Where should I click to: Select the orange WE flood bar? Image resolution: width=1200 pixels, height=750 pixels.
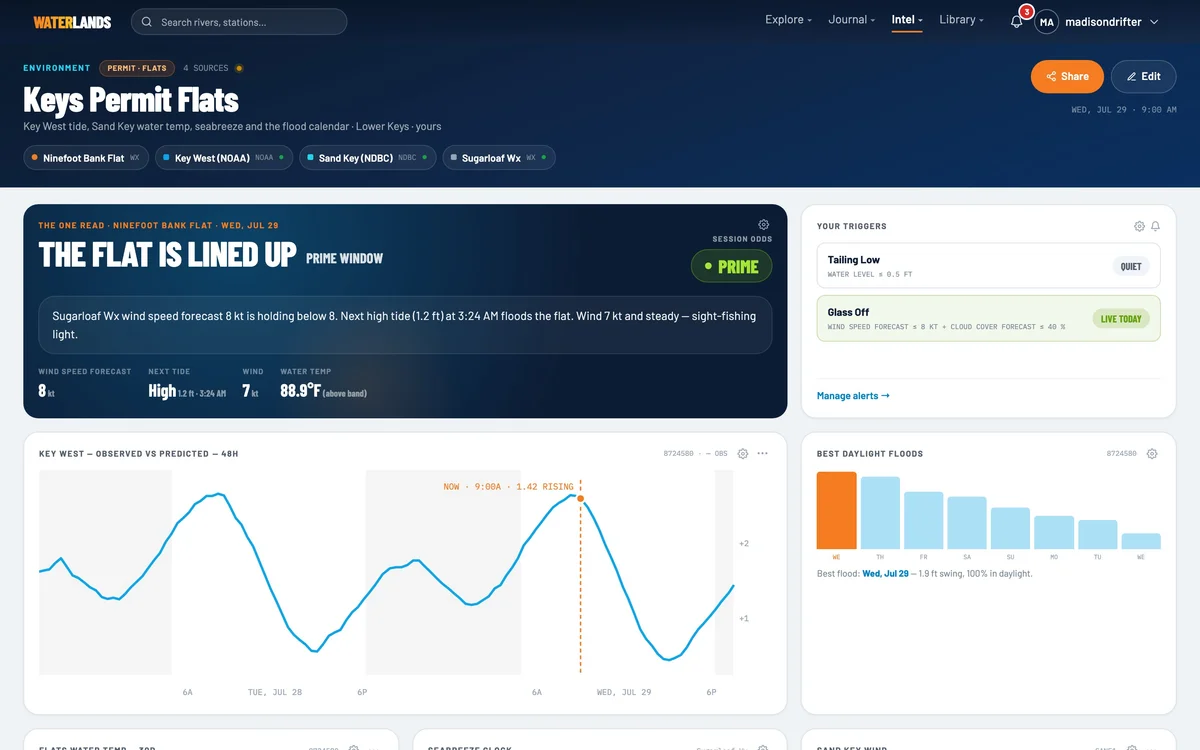point(837,510)
